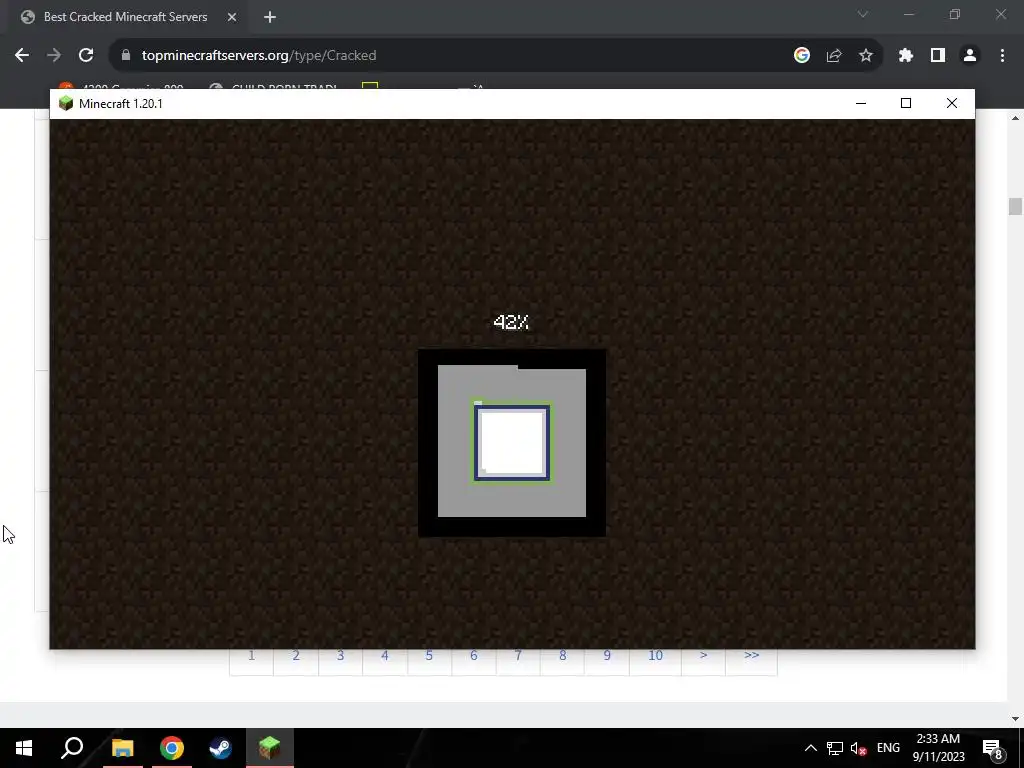Go to page 6 of server list

tap(473, 656)
